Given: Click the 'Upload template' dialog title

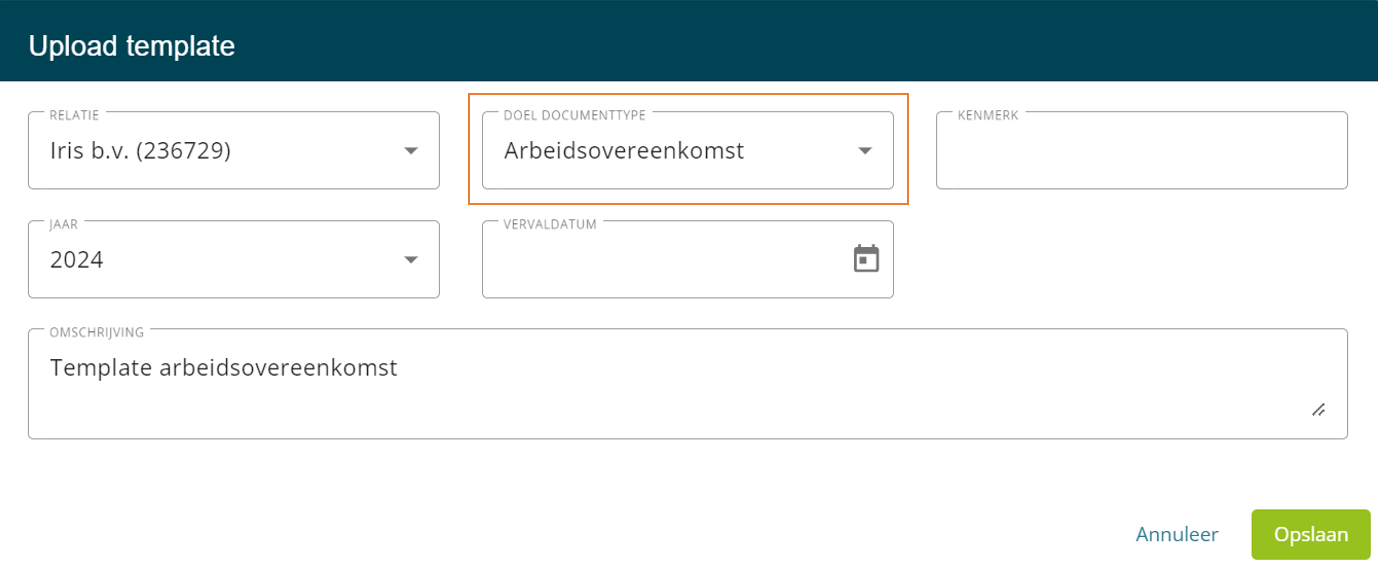Looking at the screenshot, I should pos(131,46).
